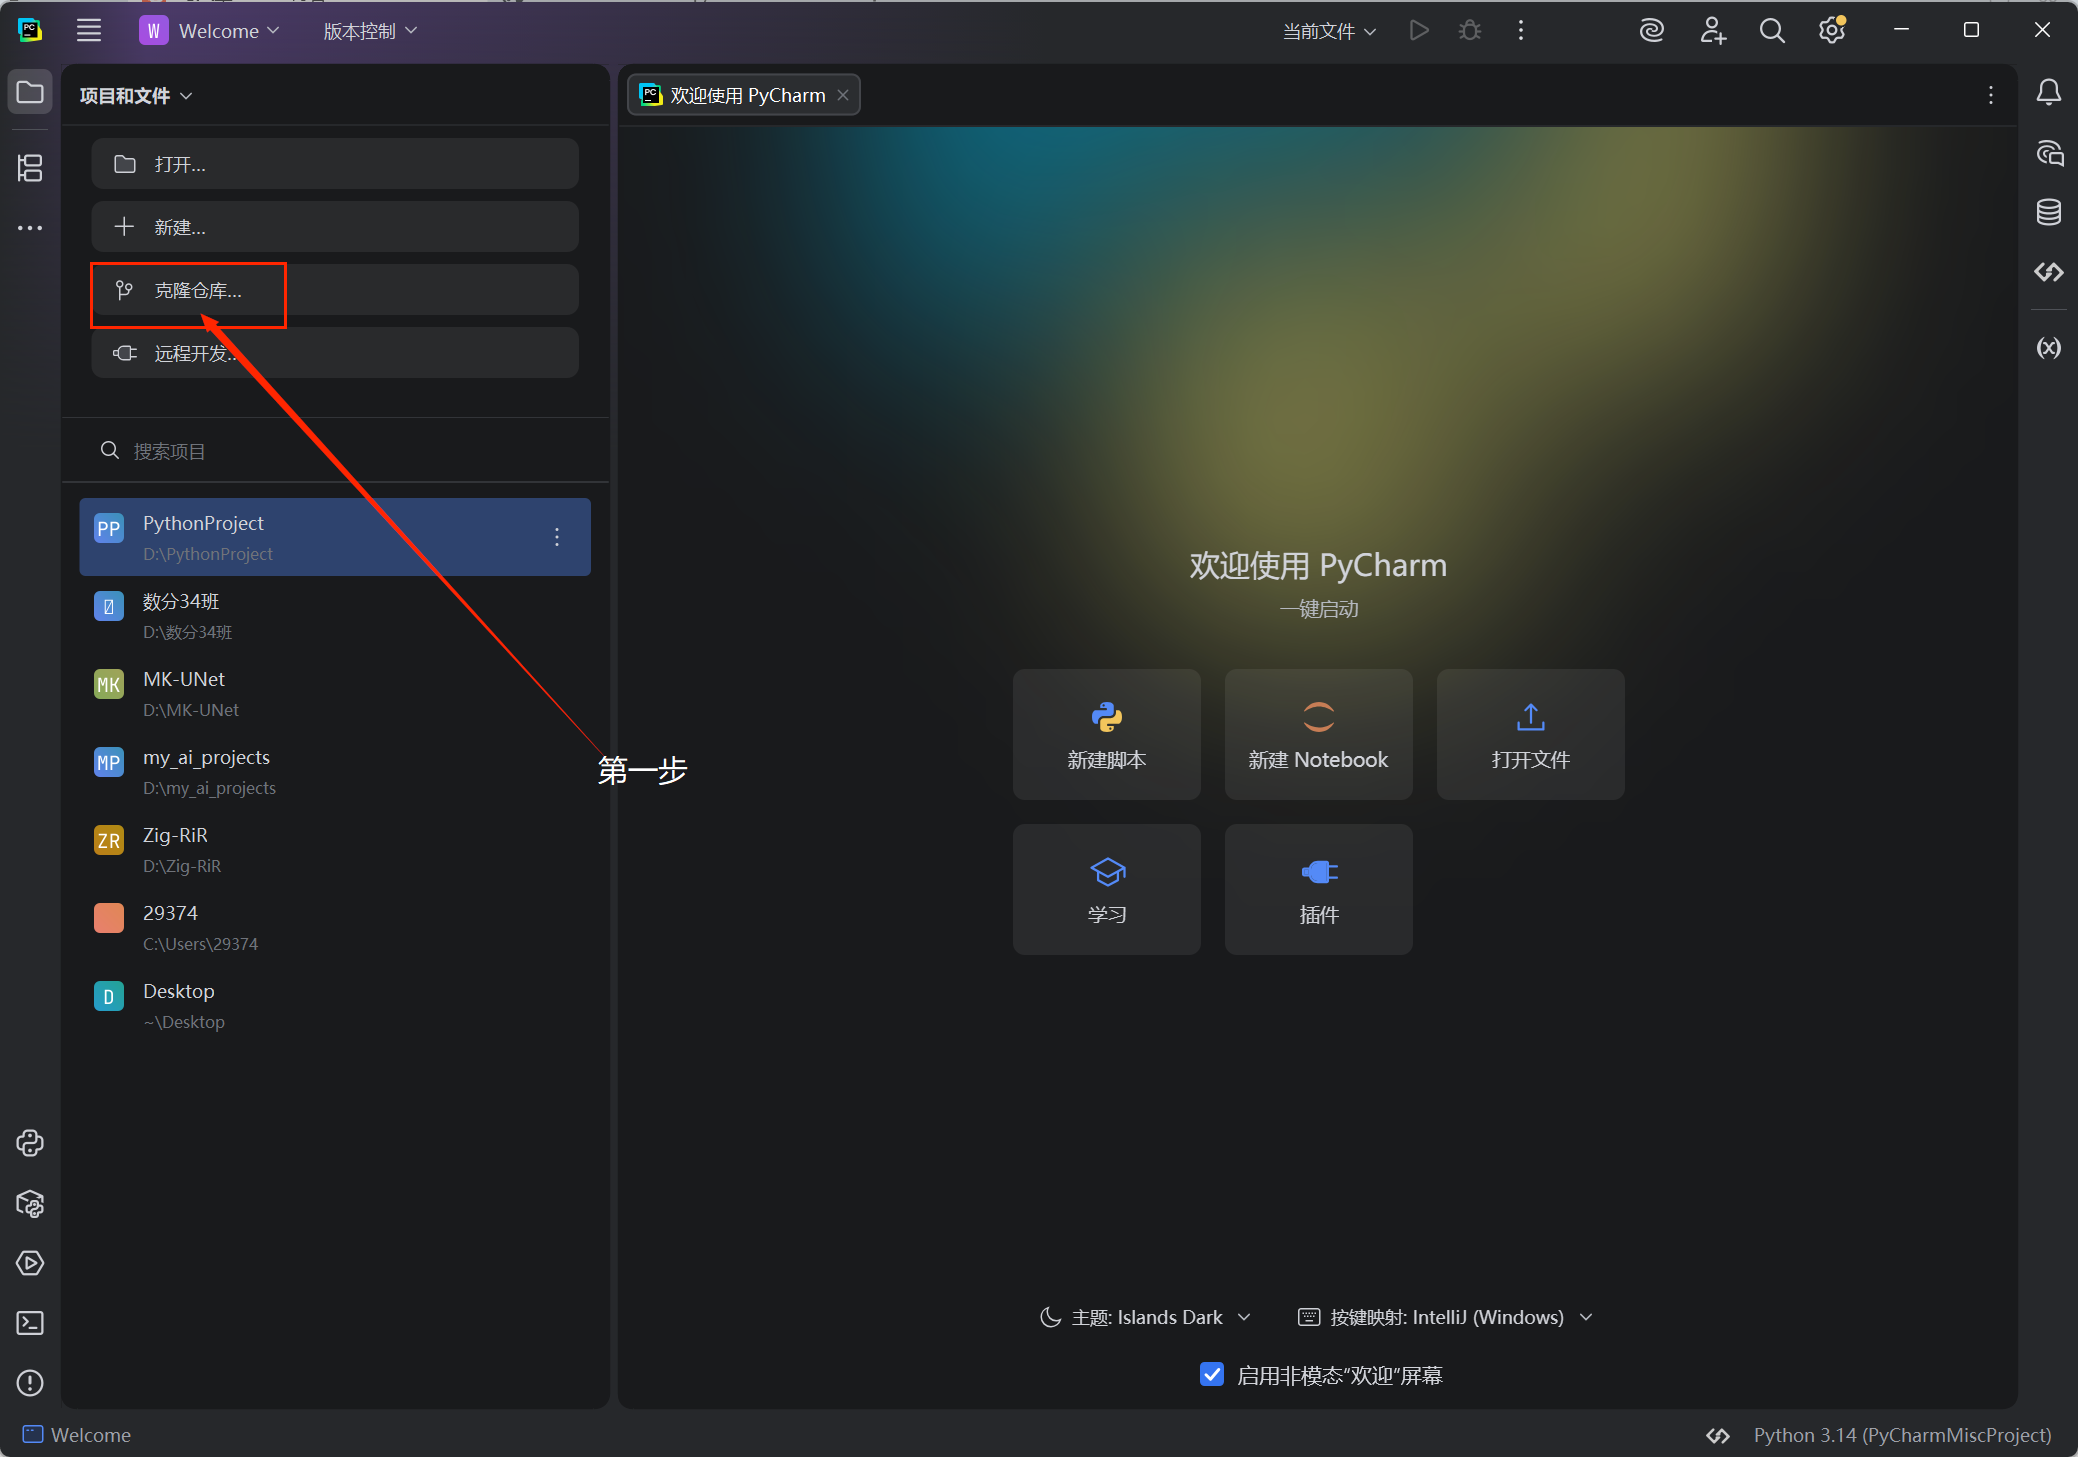Image resolution: width=2078 pixels, height=1457 pixels.
Task: Open the Zig-RiR recent project
Action: (x=335, y=849)
